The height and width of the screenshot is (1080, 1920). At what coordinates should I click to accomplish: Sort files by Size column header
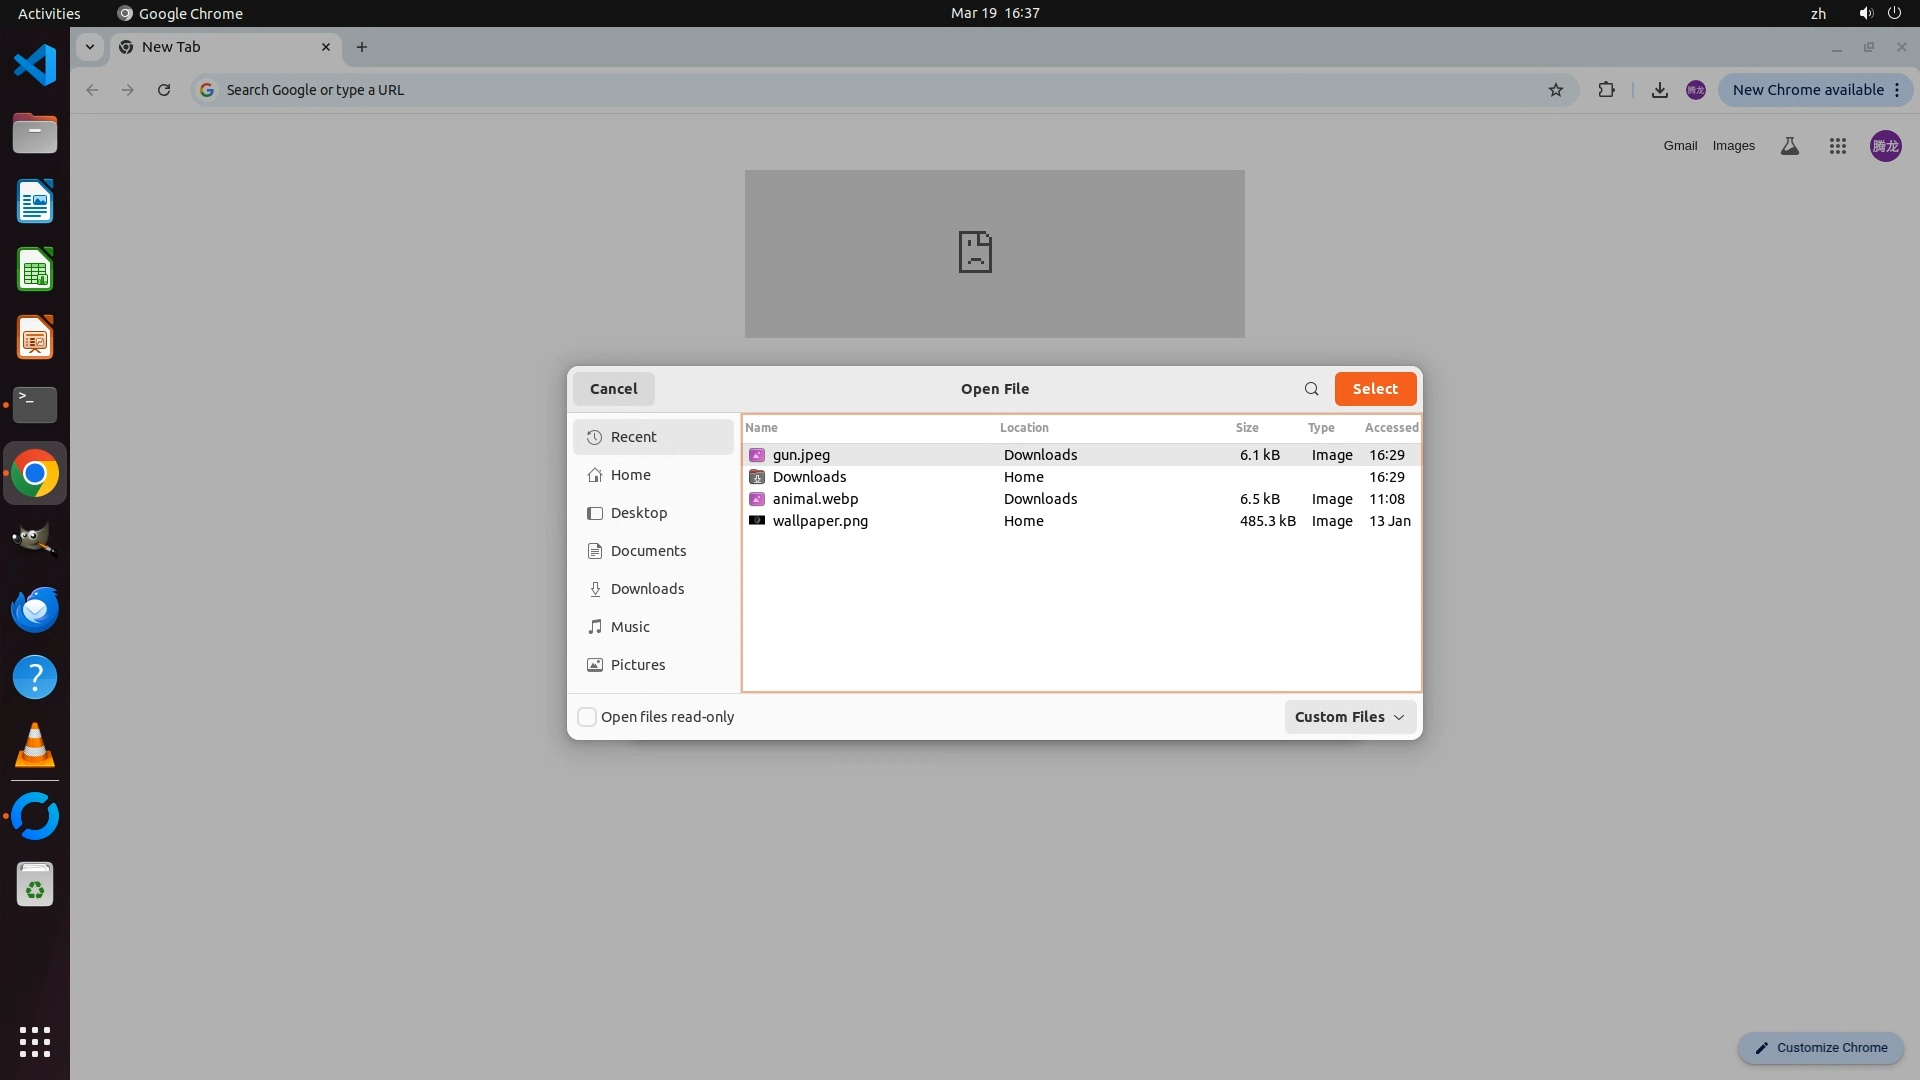[x=1247, y=428]
